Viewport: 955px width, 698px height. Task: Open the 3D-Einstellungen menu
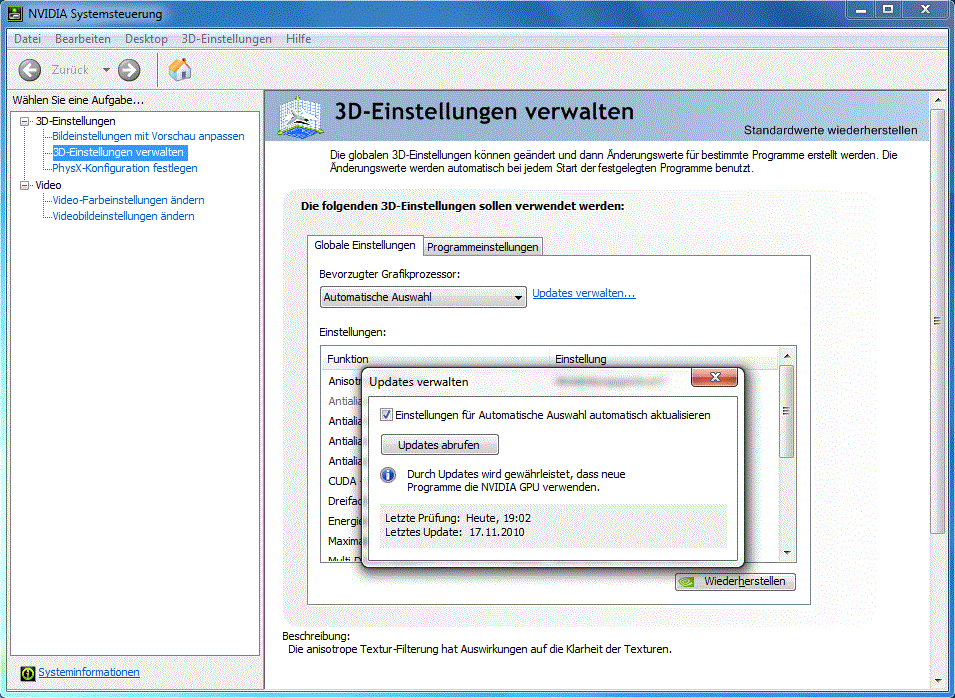[x=227, y=38]
